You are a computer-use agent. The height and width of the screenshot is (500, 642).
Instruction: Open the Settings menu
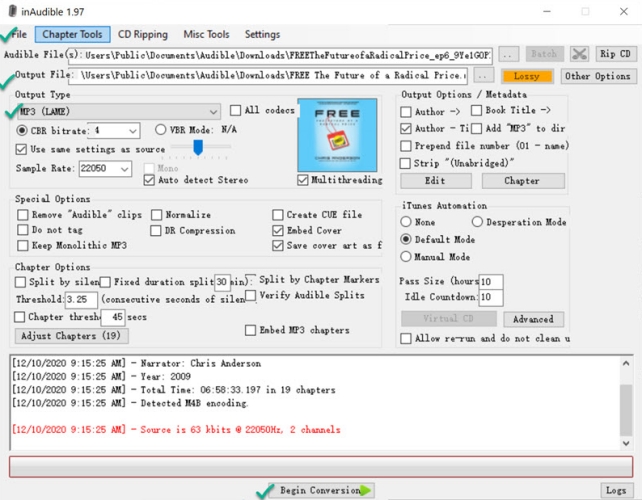click(262, 34)
